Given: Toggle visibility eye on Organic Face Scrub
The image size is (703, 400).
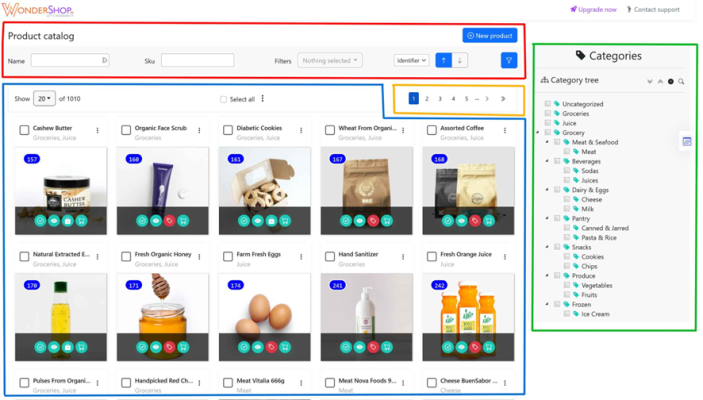Looking at the screenshot, I should [156, 221].
